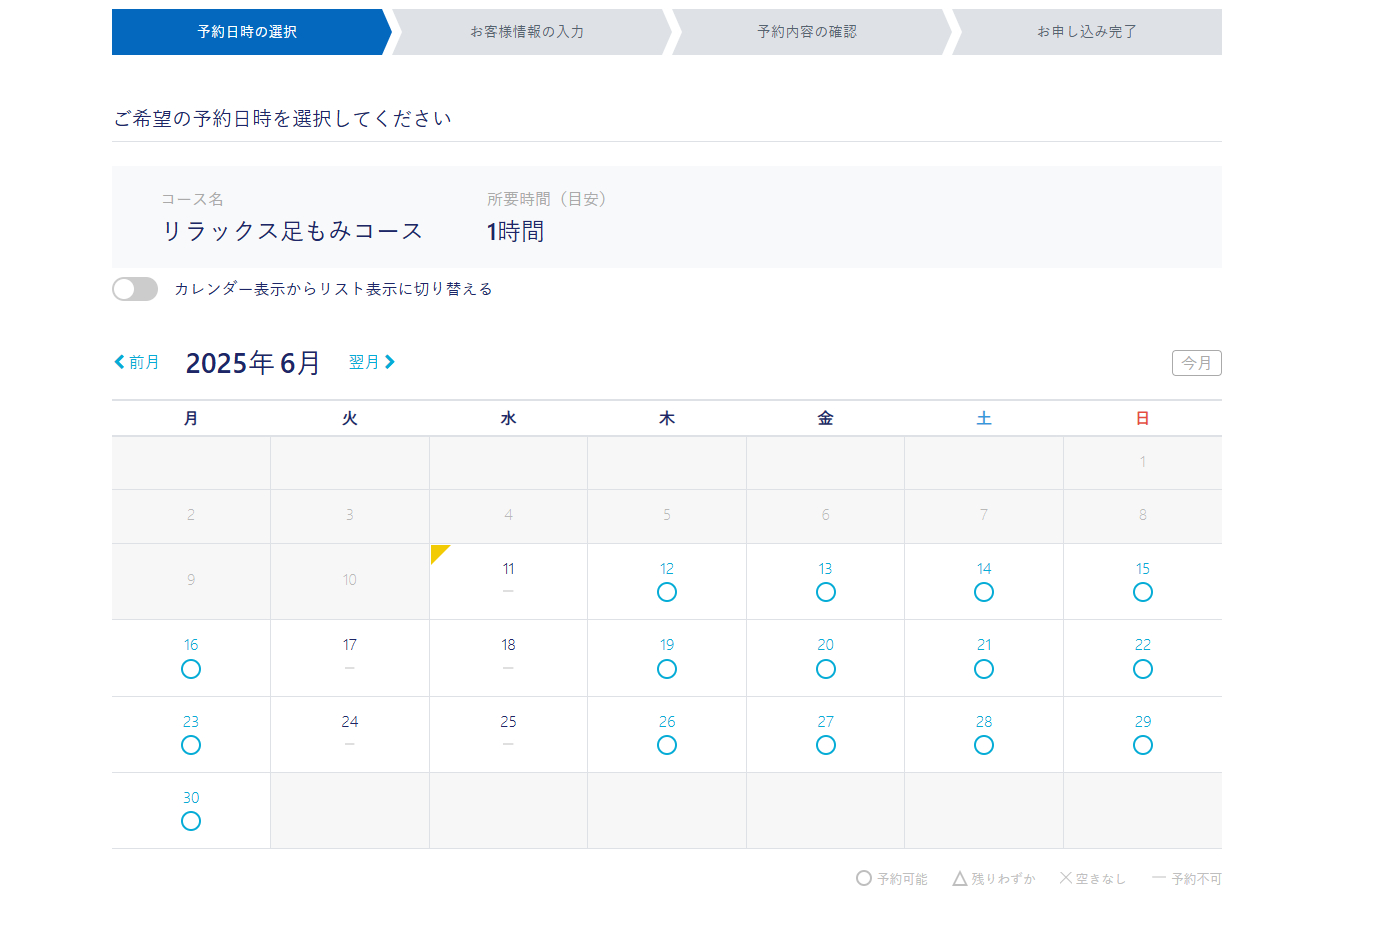This screenshot has width=1373, height=935.
Task: Click the 予約可能 circle legend icon
Action: coord(864,878)
